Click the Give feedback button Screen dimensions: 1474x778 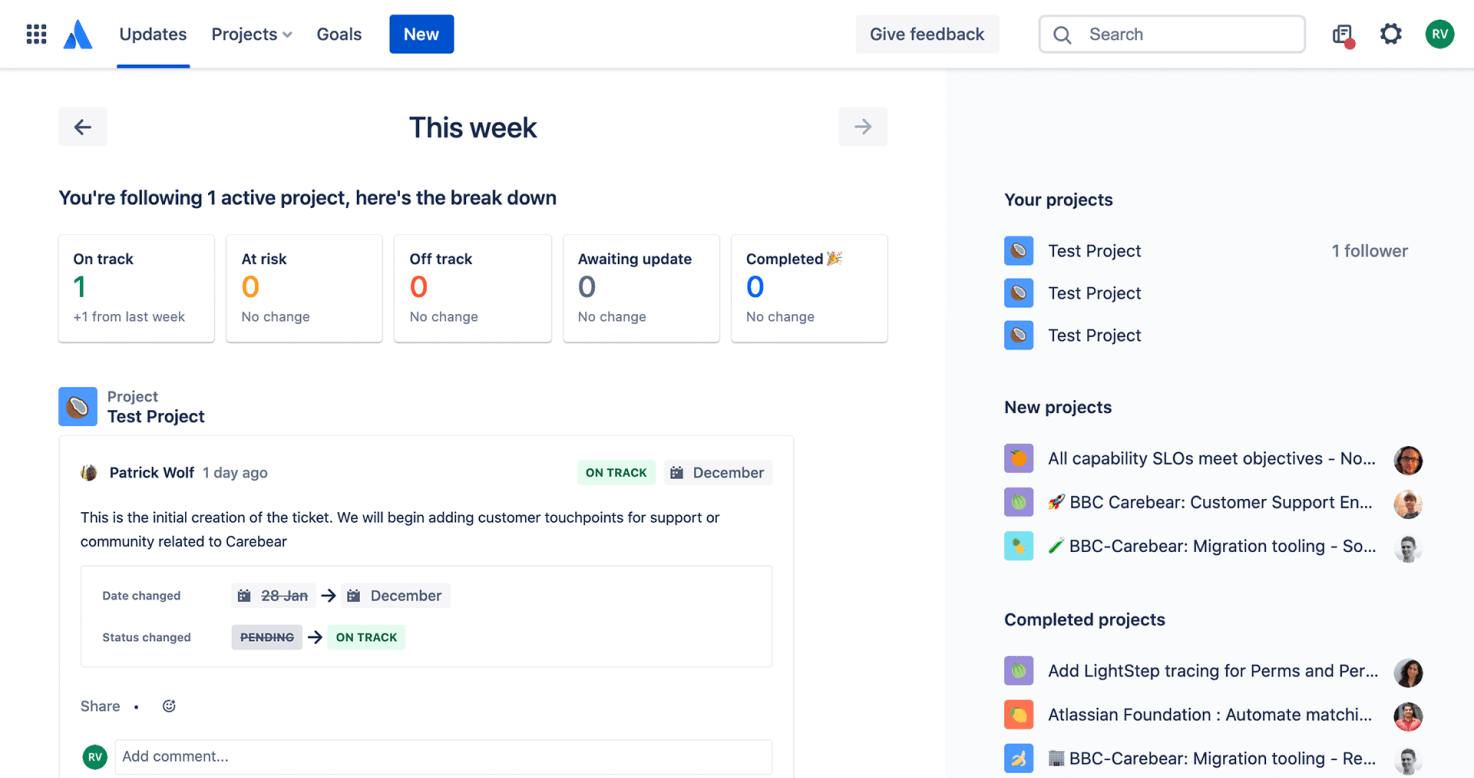click(x=926, y=33)
